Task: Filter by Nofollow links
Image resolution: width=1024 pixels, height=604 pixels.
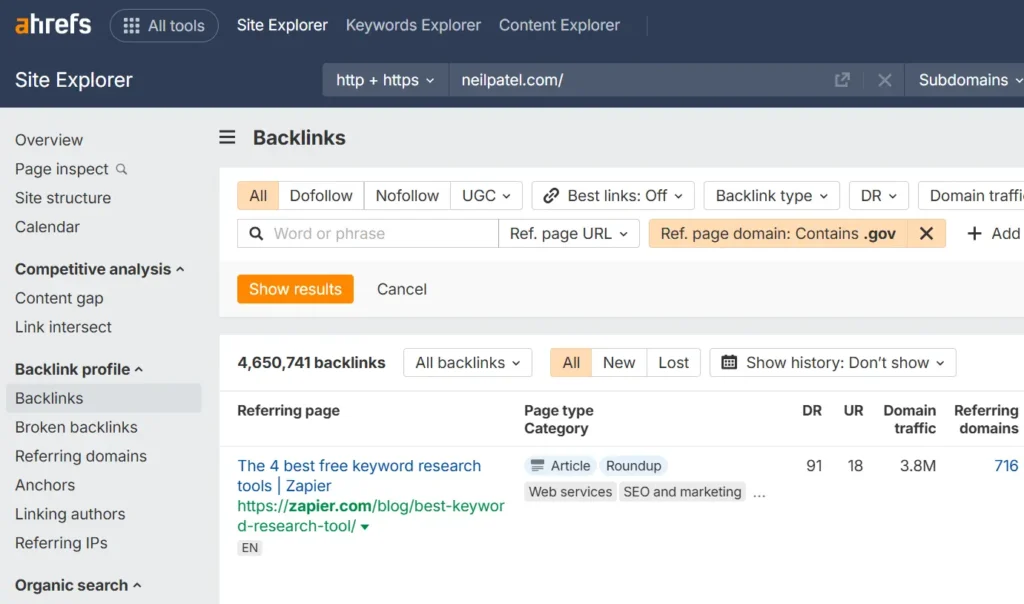Action: 408,196
